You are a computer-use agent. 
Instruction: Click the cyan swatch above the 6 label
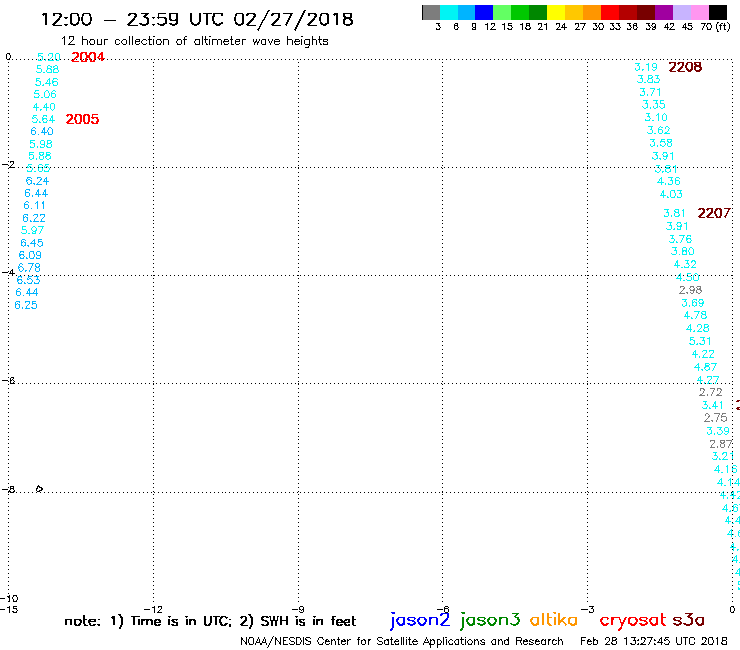[x=449, y=12]
